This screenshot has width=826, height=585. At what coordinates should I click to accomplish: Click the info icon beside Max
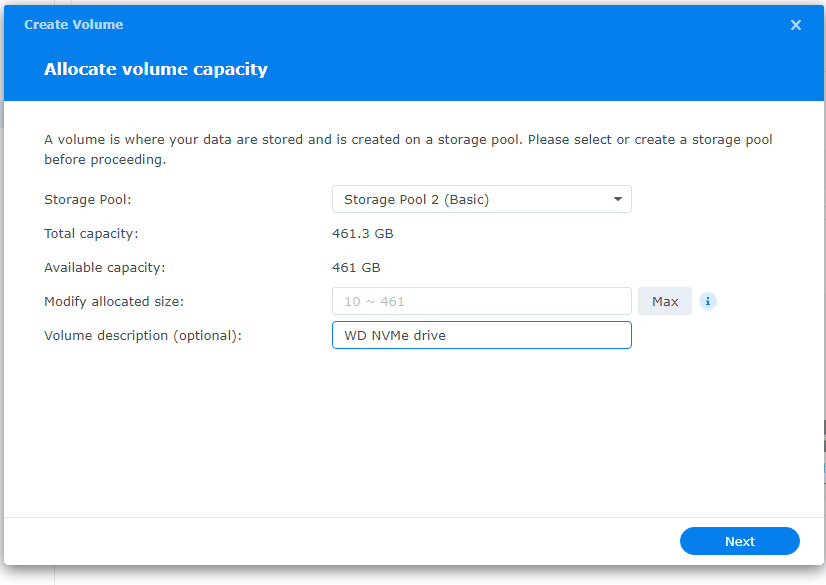[708, 301]
